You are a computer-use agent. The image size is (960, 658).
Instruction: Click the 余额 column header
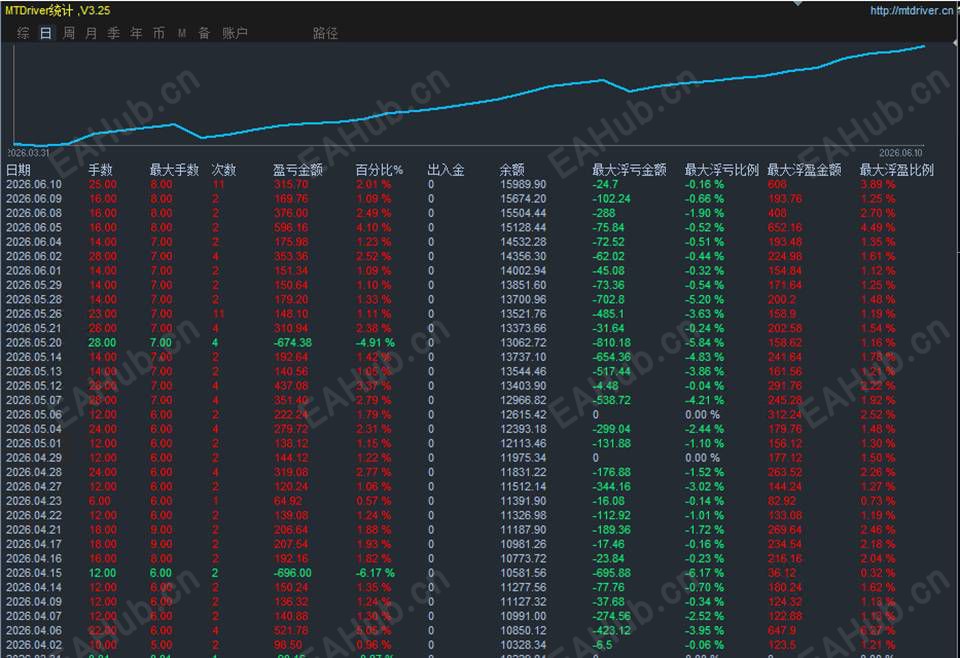point(512,170)
